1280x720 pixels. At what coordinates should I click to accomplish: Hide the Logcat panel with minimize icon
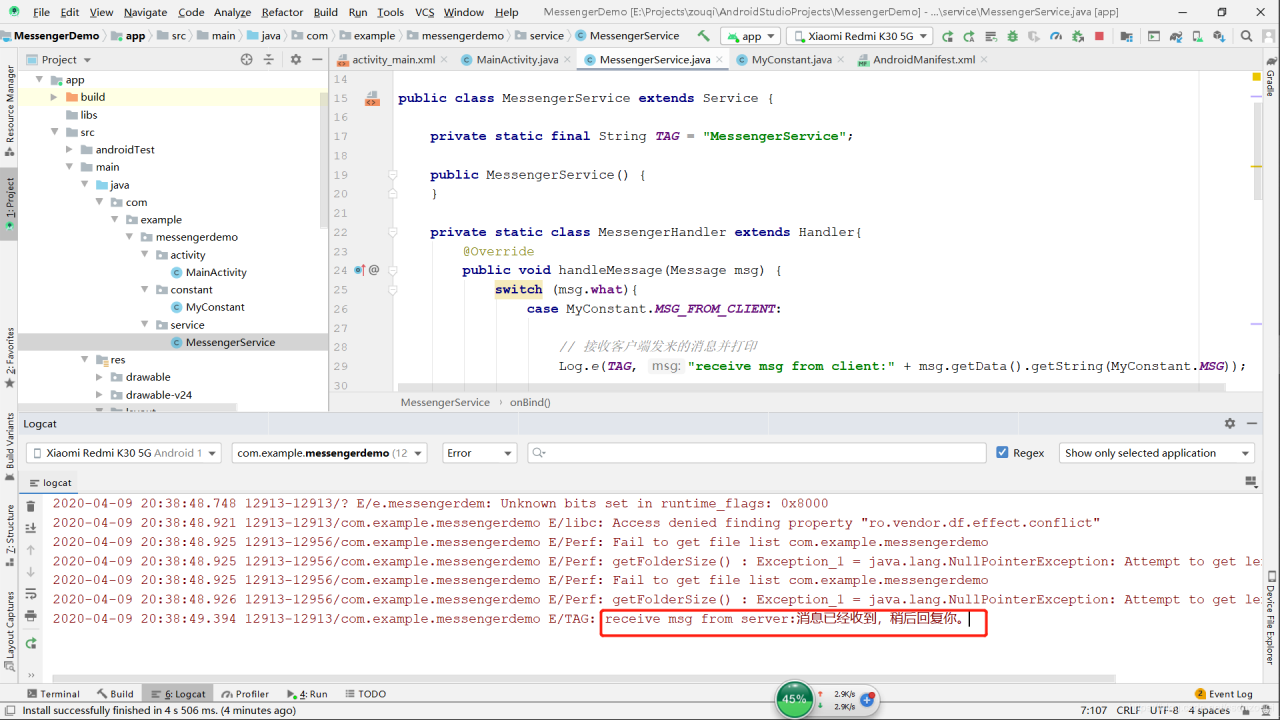[x=1251, y=424]
